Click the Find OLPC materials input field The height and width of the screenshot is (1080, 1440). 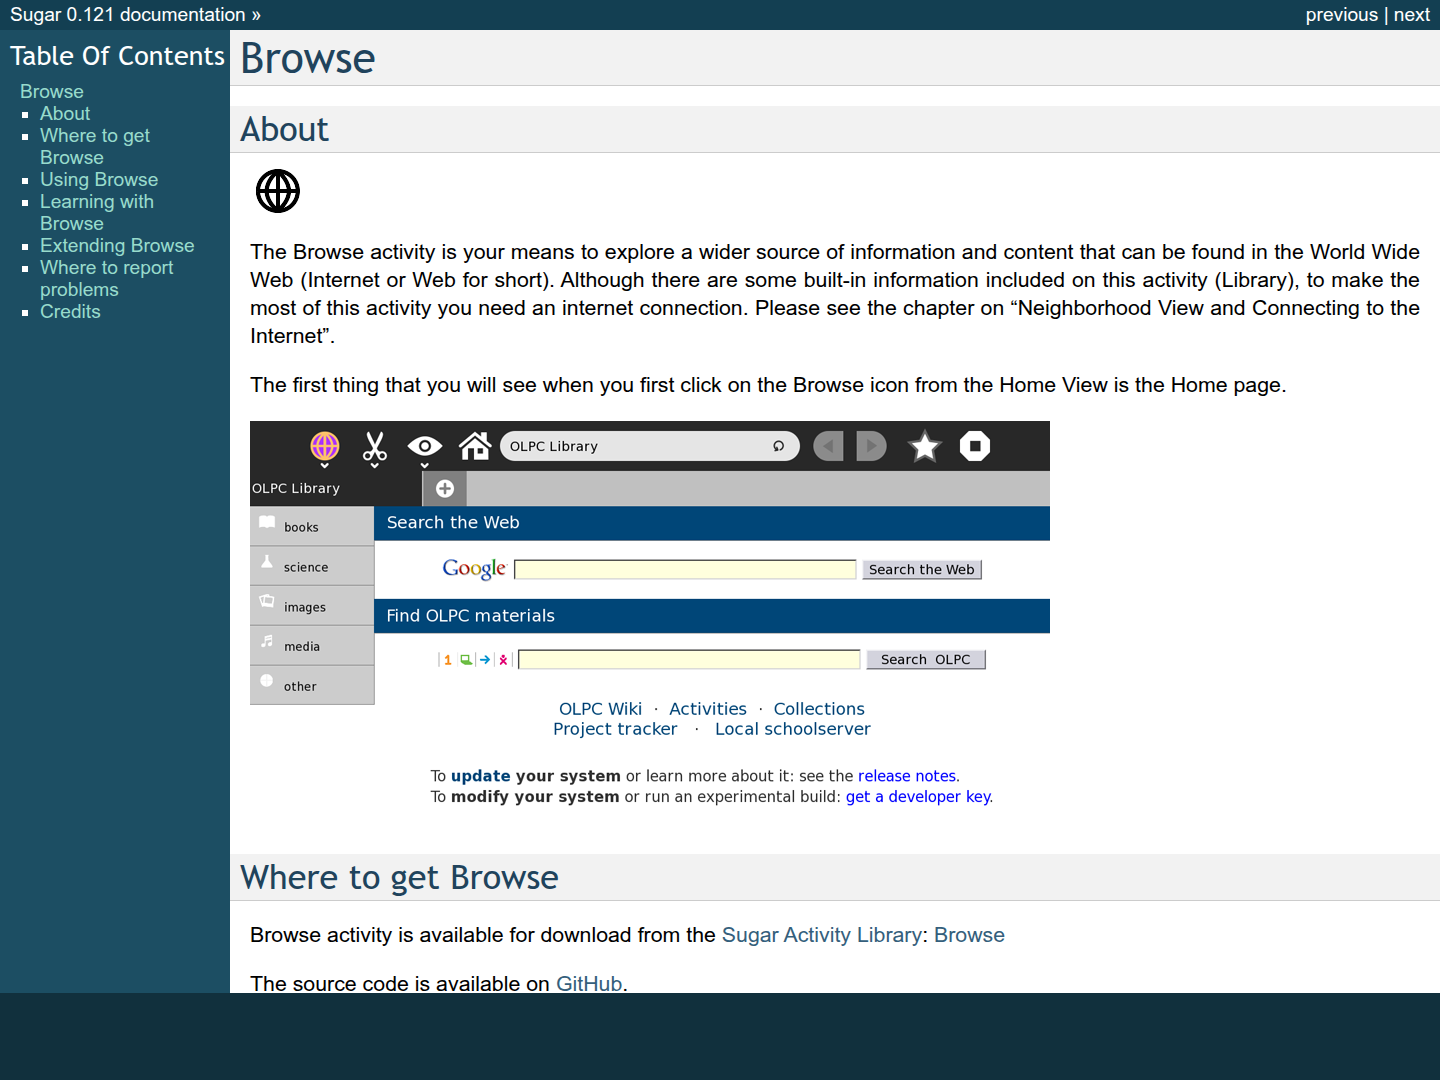689,659
